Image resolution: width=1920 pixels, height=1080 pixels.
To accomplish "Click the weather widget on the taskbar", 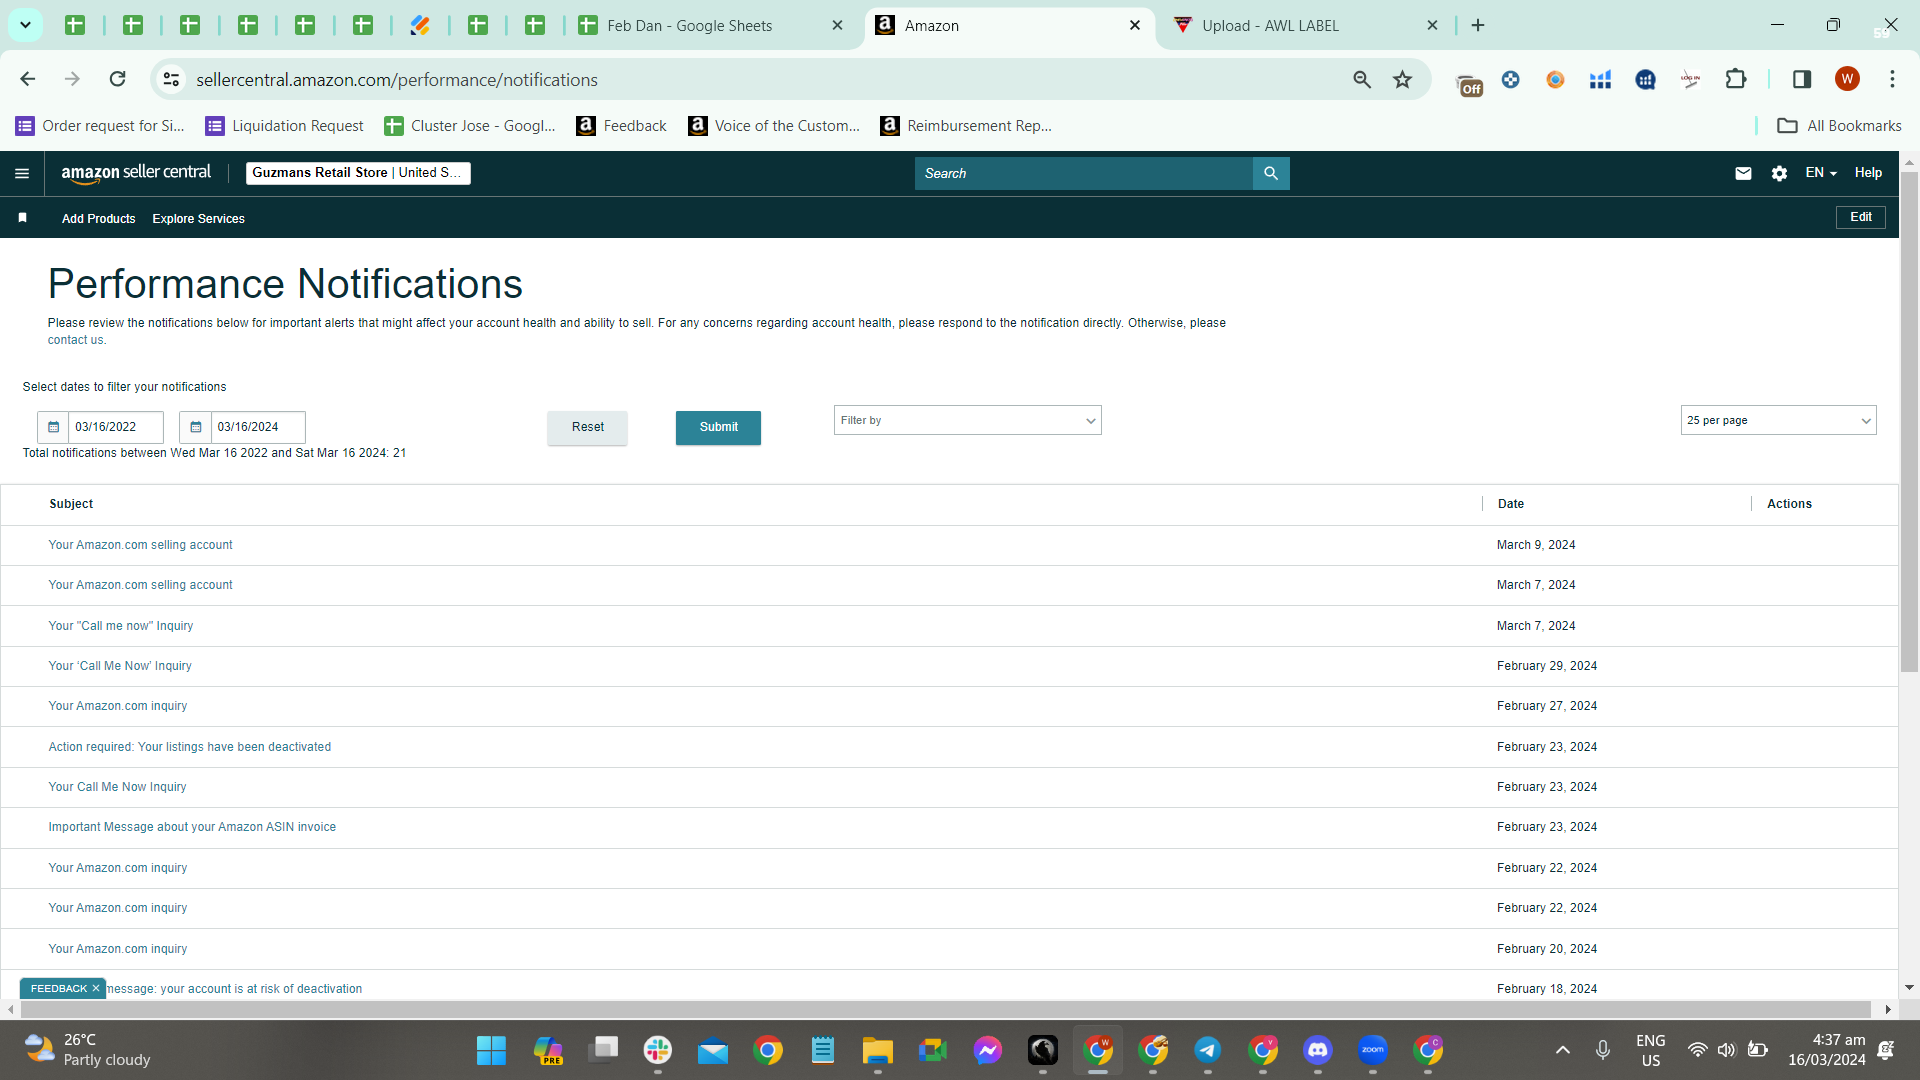I will tap(88, 1050).
